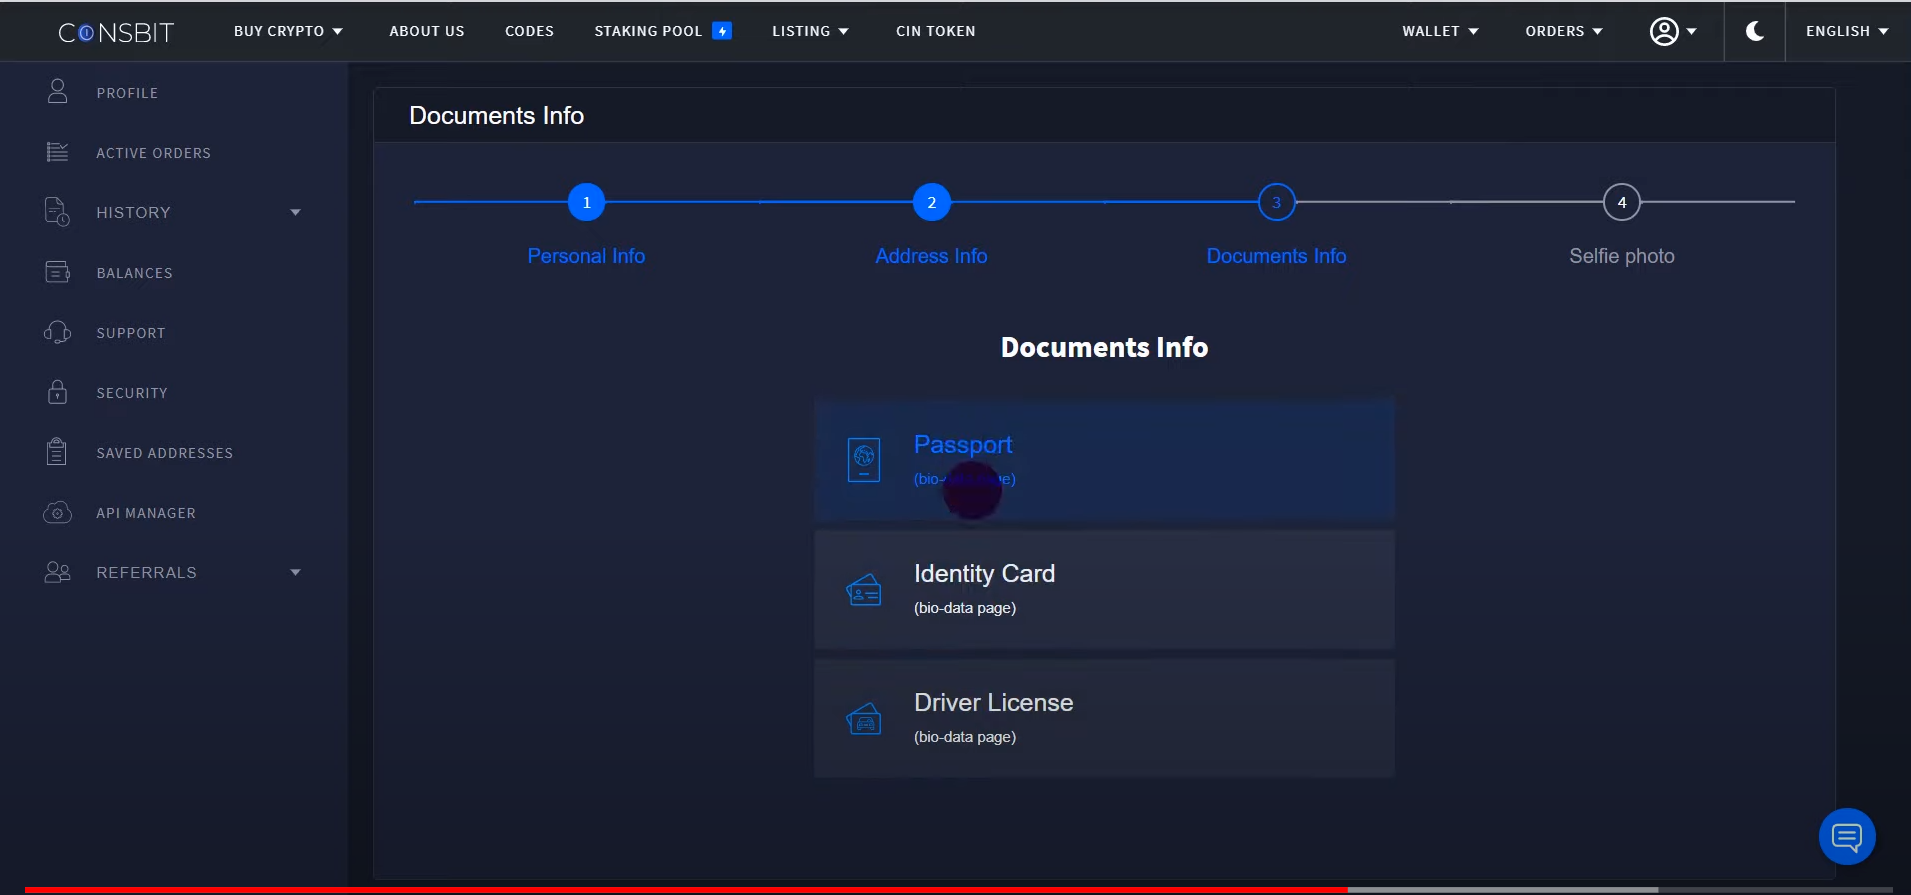Click the Coinsbit logo
1911x895 pixels.
(x=116, y=32)
